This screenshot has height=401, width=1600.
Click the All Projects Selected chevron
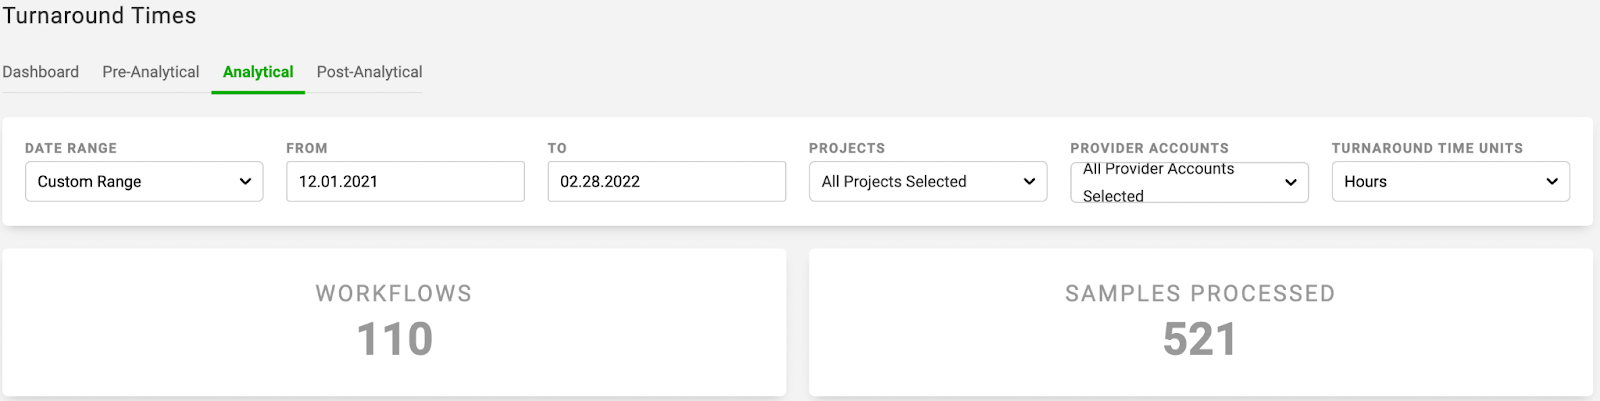click(1029, 182)
